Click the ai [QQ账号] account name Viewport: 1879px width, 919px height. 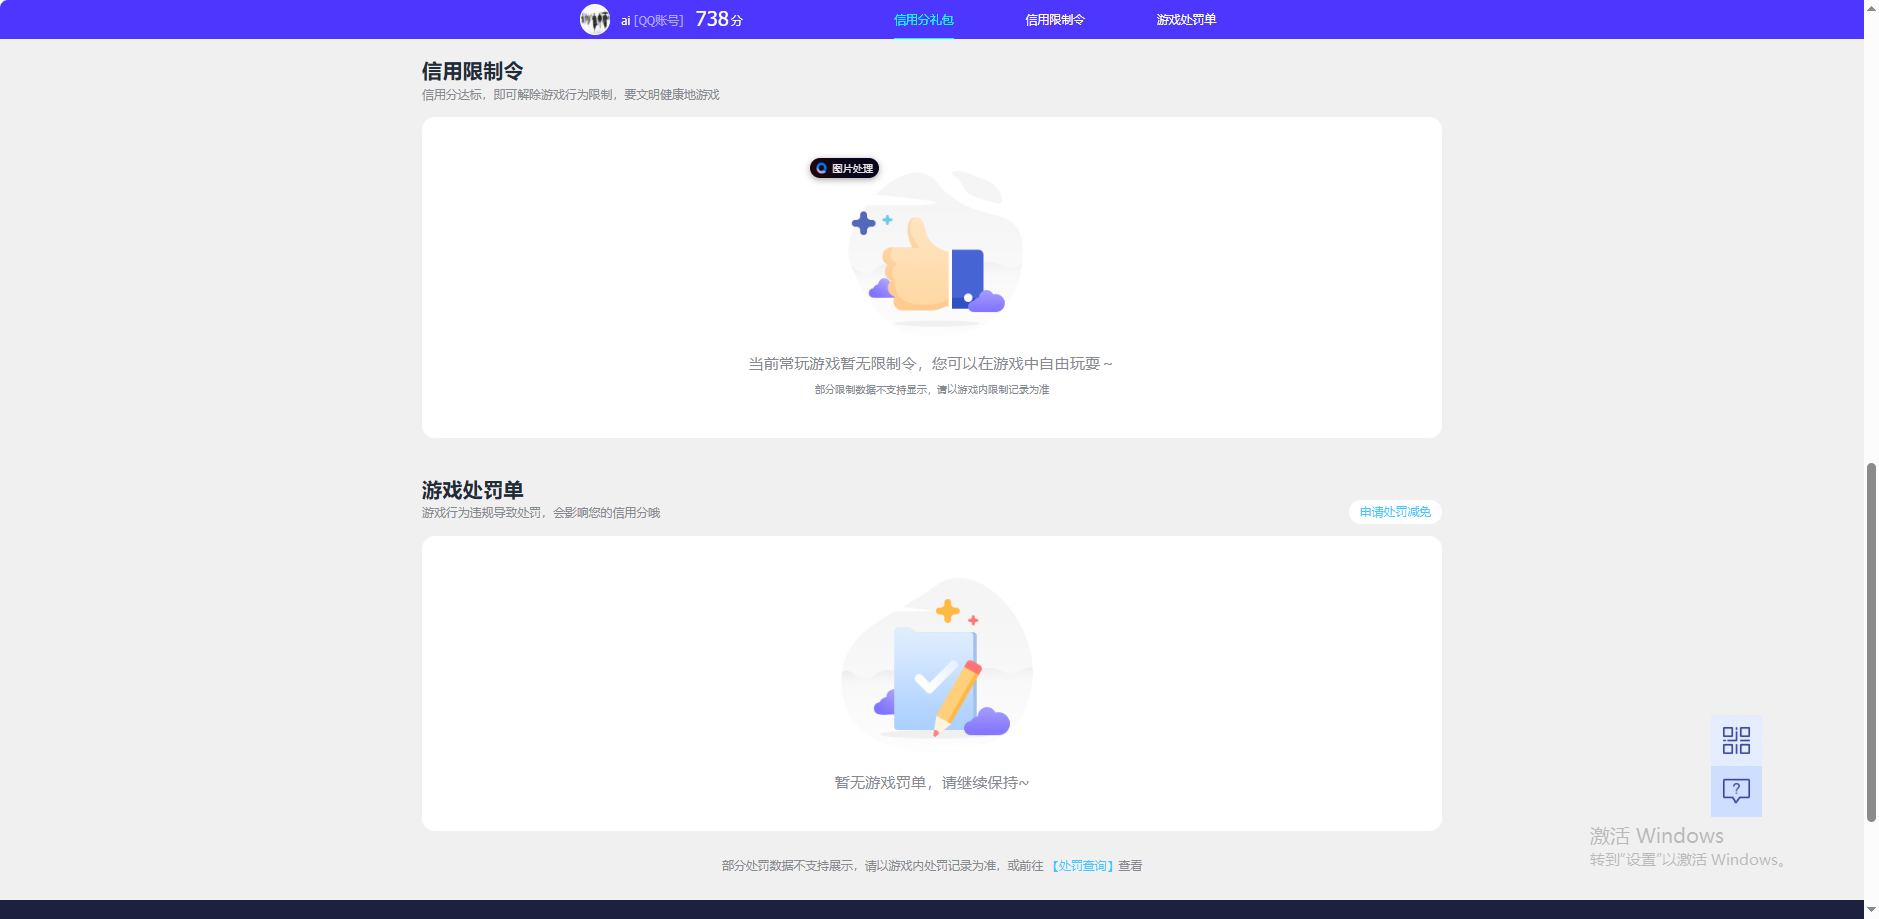pyautogui.click(x=652, y=20)
